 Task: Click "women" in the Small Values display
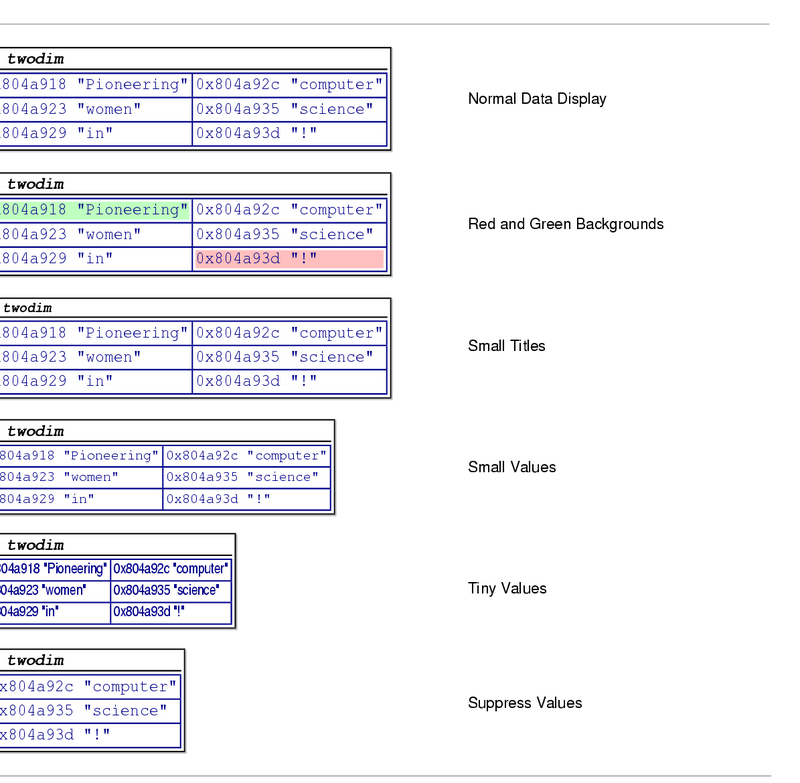point(81,477)
